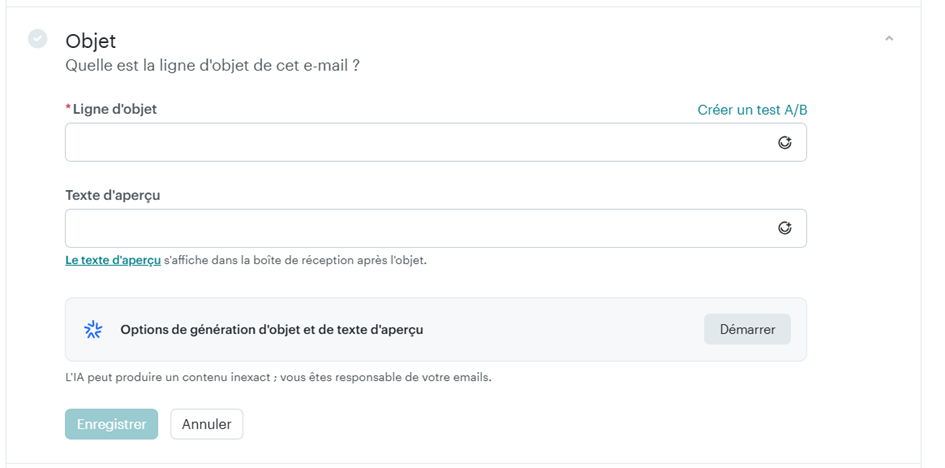
Task: Follow the "Le texte d'aperçu" help link
Action: click(x=113, y=260)
